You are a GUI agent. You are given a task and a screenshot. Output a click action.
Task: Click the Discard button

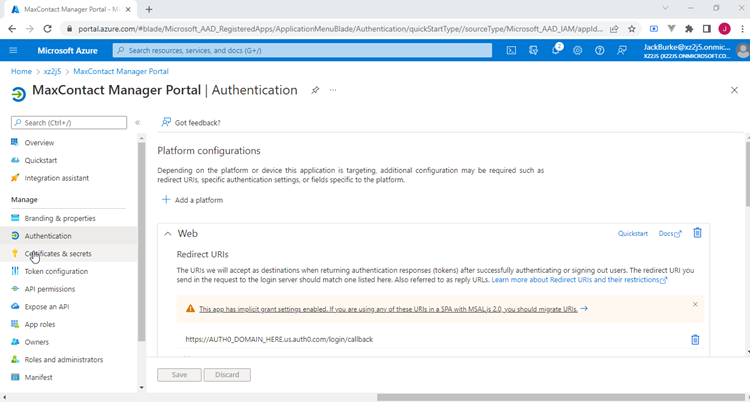point(227,375)
